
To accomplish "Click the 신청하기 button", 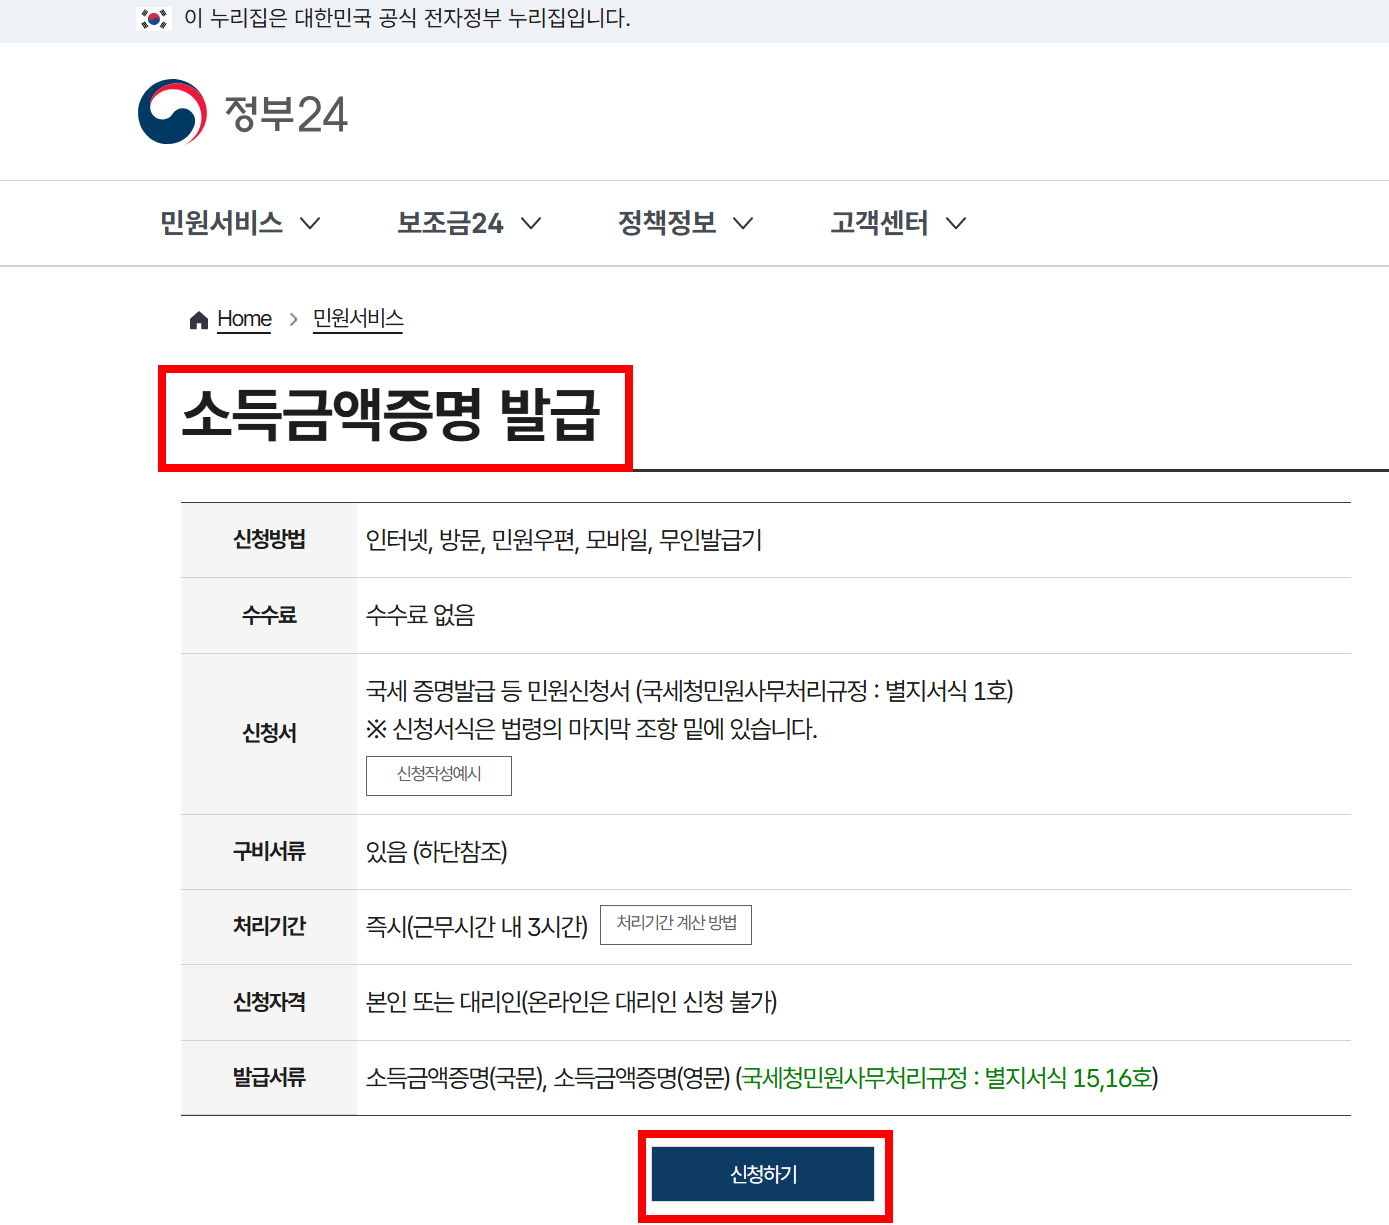I will click(x=763, y=1174).
